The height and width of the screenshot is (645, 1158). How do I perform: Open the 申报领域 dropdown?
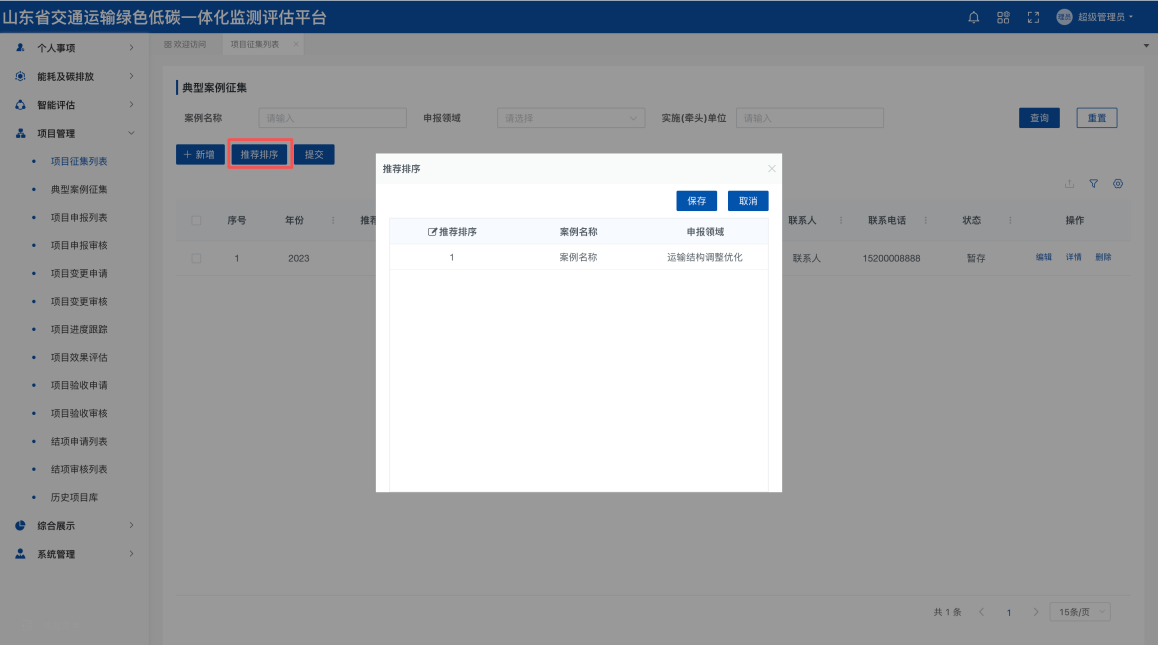pos(571,118)
